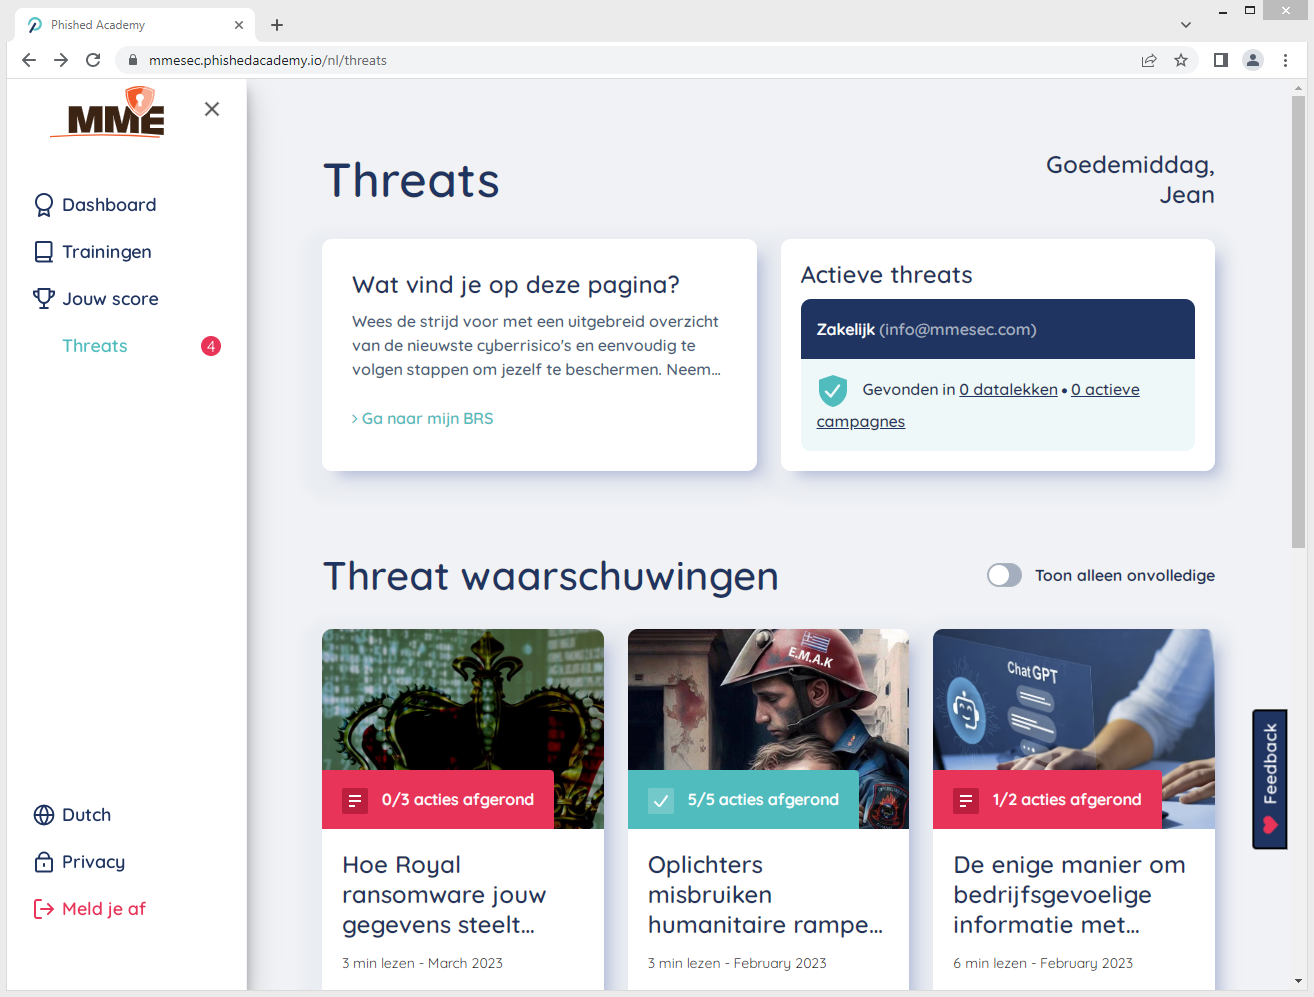The image size is (1314, 997).
Task: Open Dashboard from the sidebar
Action: click(x=109, y=205)
